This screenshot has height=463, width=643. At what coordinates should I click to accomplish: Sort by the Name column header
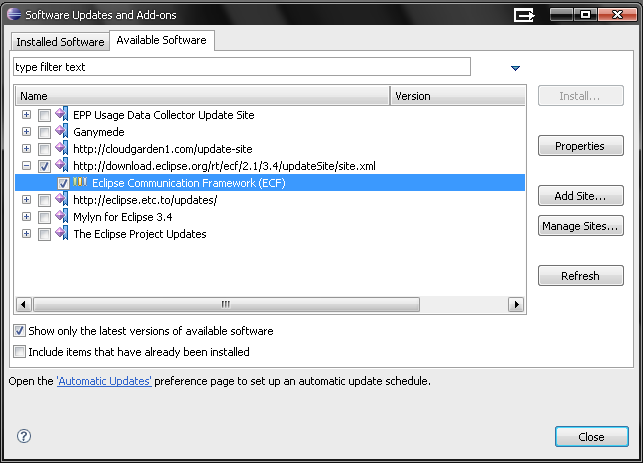pos(203,96)
